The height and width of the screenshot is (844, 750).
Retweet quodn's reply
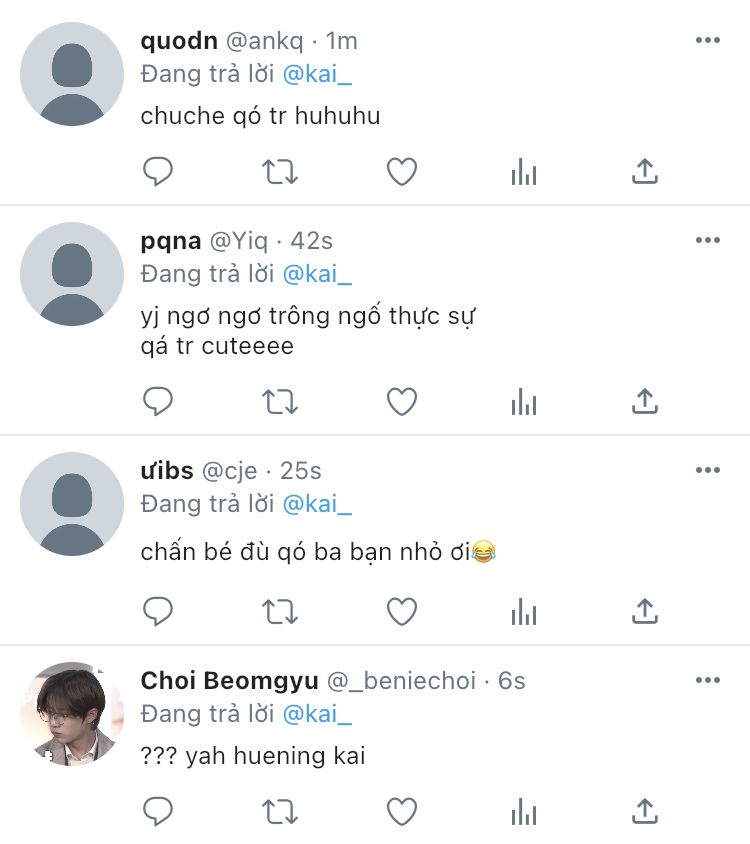tap(280, 172)
